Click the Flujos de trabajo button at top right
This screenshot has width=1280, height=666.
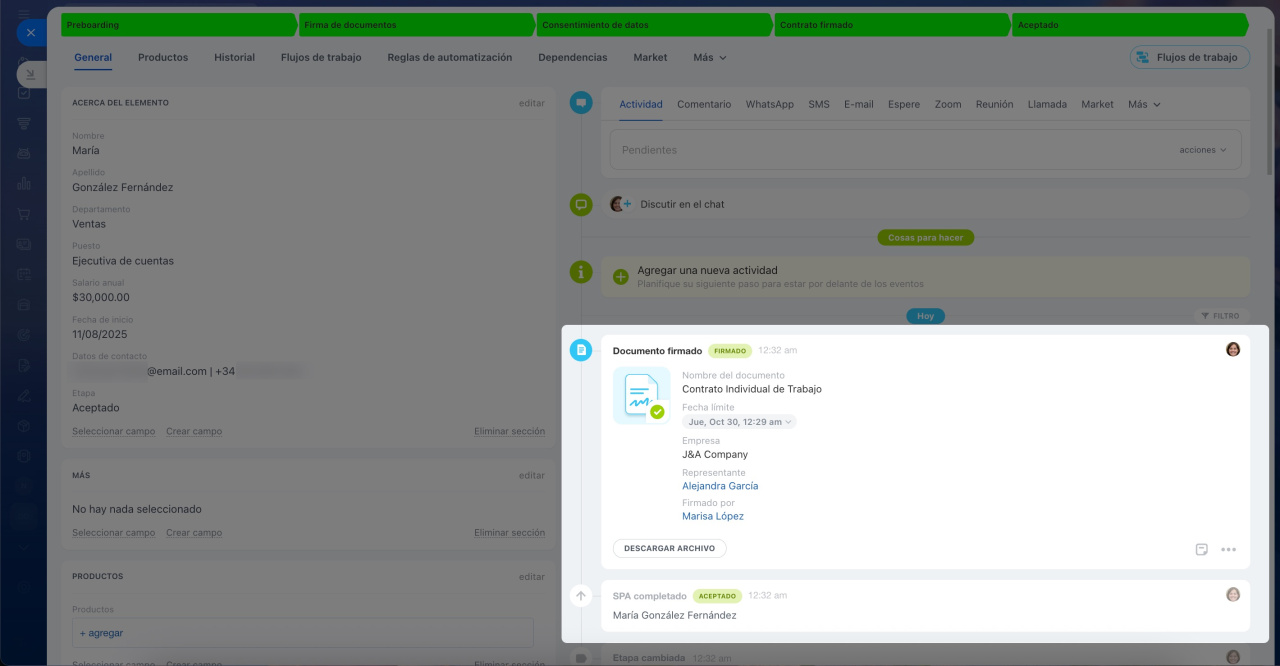click(1190, 58)
